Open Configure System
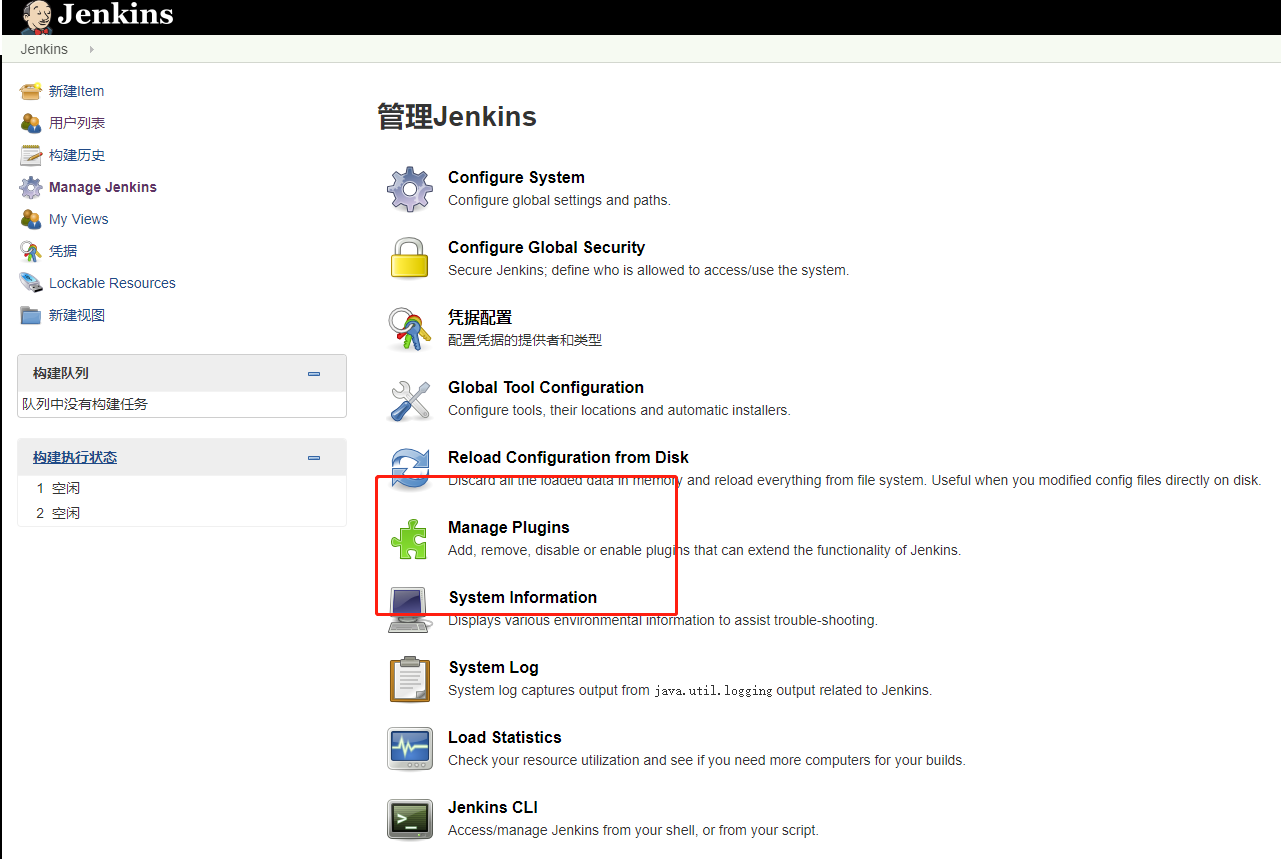 516,177
